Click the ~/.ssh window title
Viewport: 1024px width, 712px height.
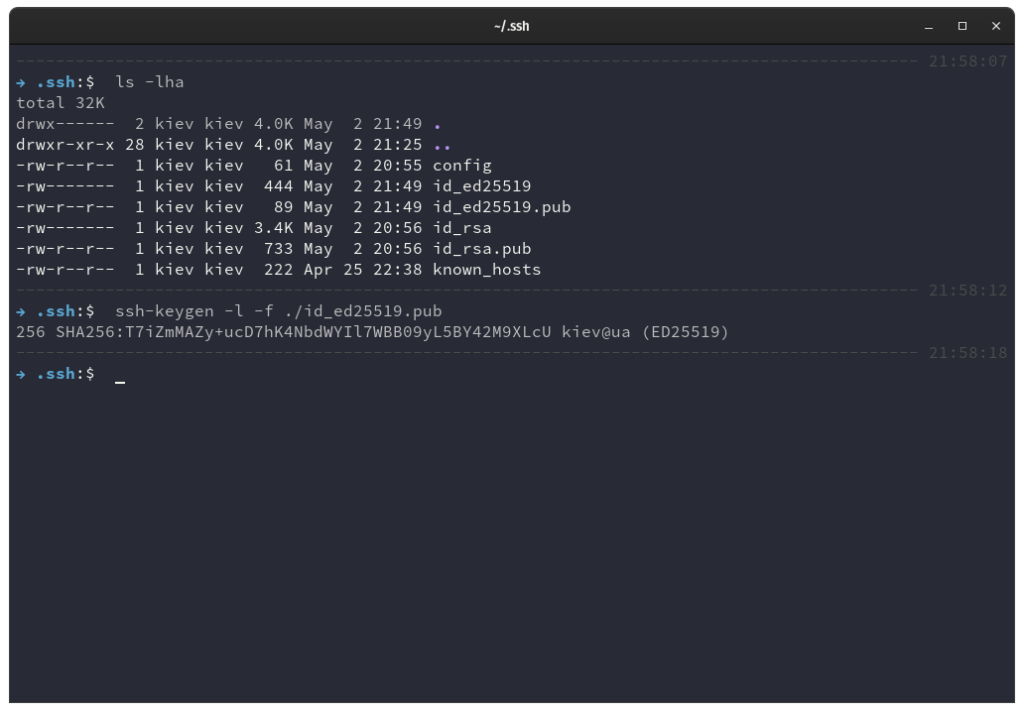pyautogui.click(x=512, y=26)
